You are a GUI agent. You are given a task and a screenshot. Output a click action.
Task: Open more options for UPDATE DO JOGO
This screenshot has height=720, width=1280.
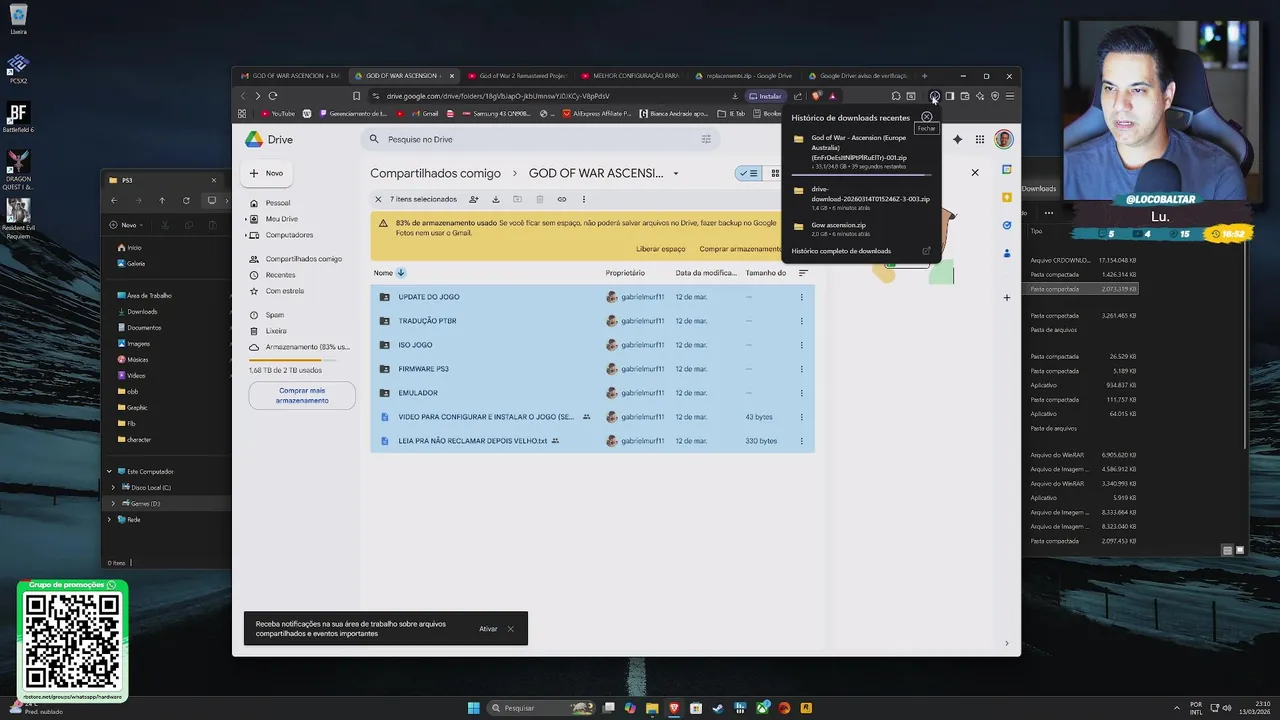pos(801,297)
